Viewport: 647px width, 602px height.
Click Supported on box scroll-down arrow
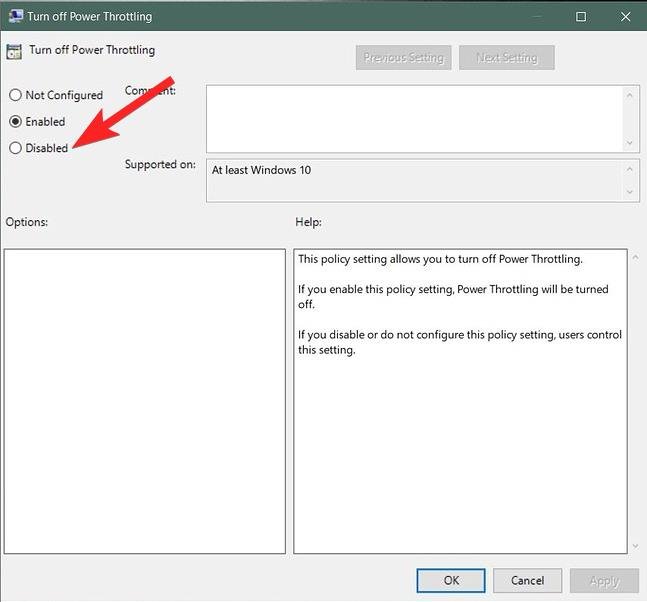tap(630, 192)
